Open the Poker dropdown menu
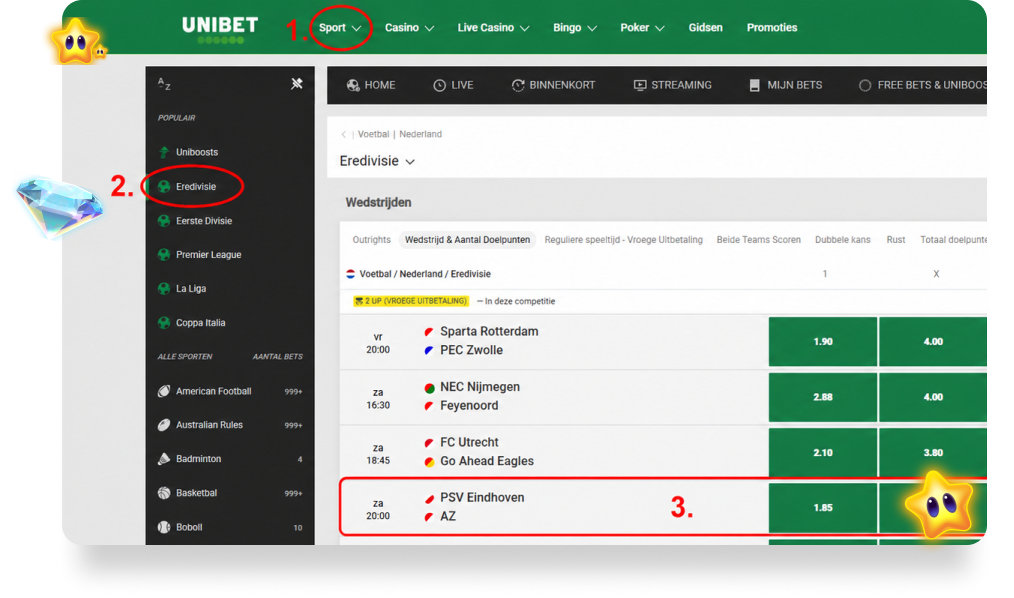 pos(642,28)
